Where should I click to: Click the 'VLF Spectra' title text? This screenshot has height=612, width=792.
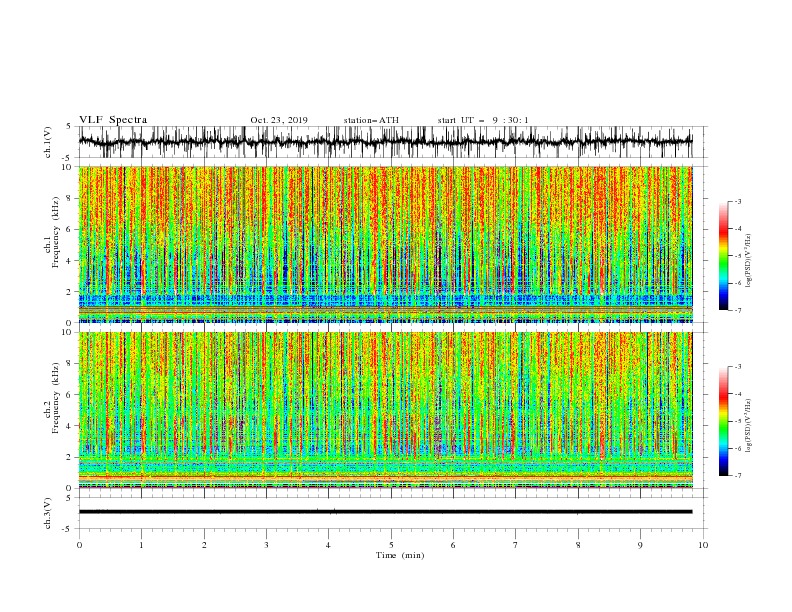click(x=113, y=120)
